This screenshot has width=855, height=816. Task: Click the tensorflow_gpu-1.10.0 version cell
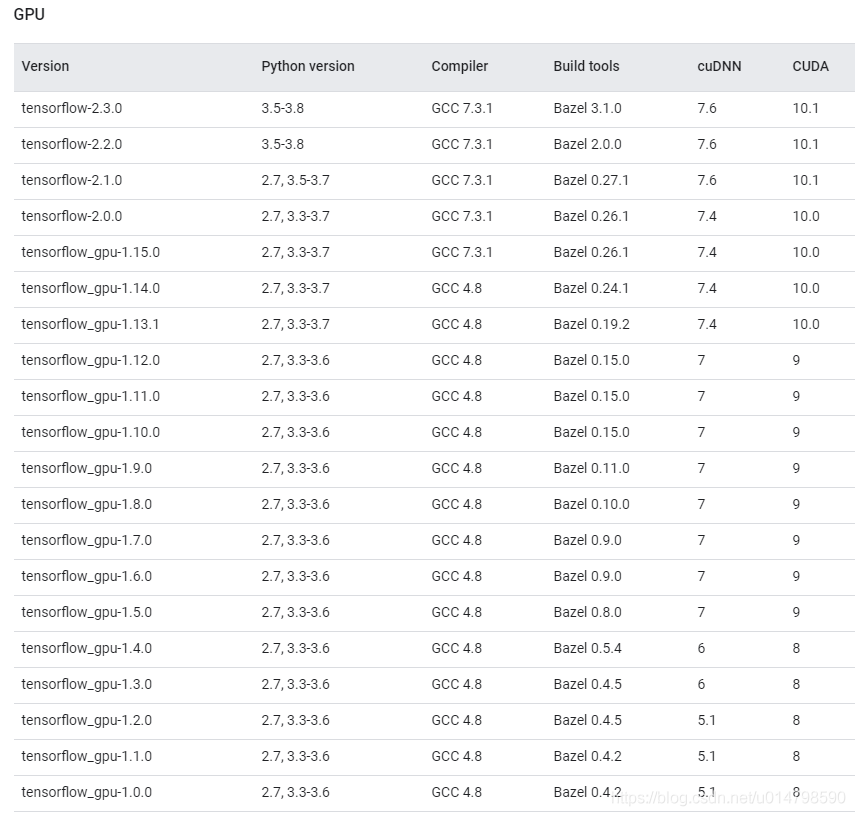tap(91, 432)
